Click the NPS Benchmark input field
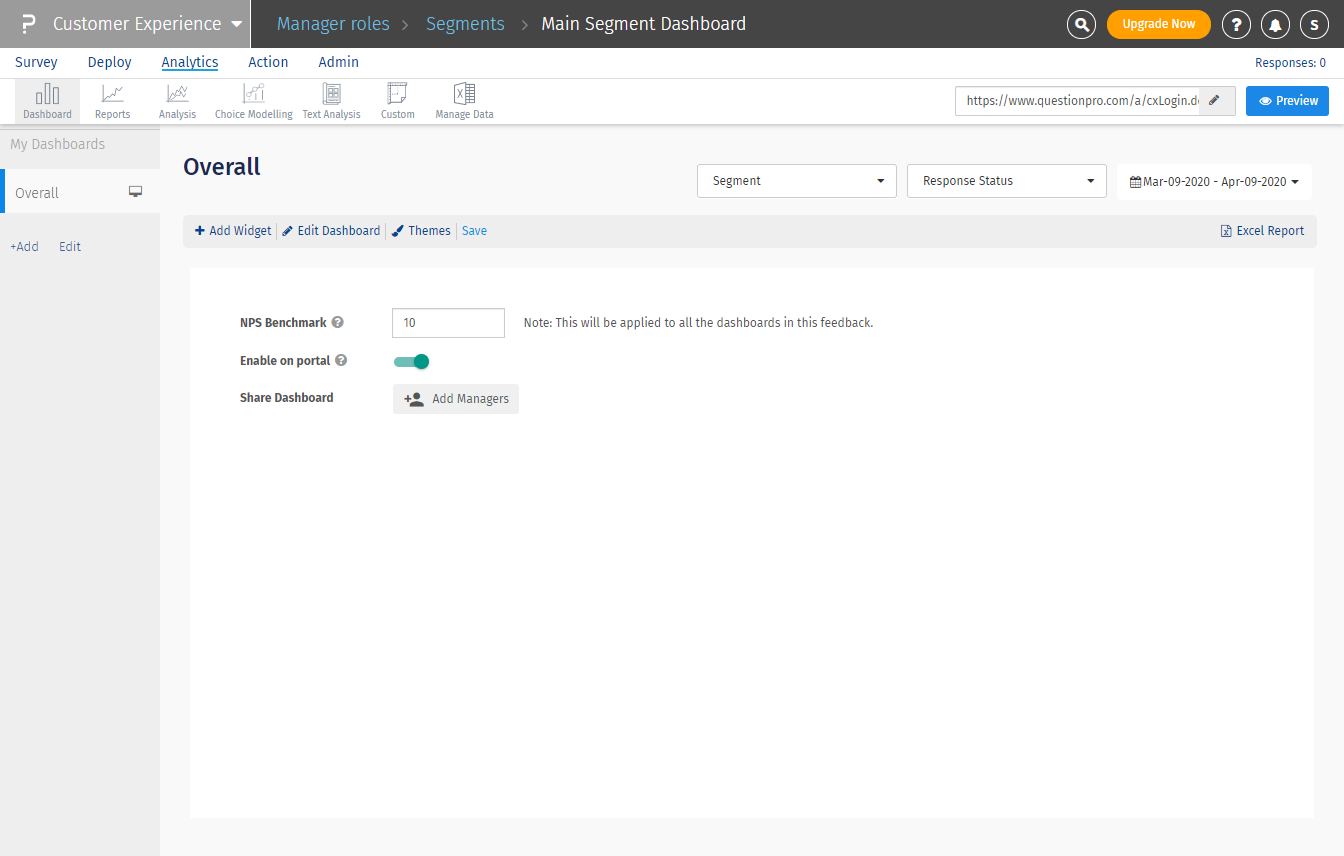This screenshot has height=856, width=1344. (448, 323)
